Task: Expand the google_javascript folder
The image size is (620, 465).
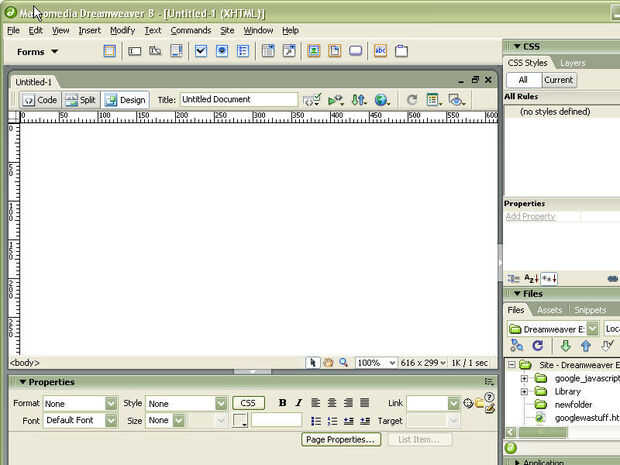Action: (524, 379)
